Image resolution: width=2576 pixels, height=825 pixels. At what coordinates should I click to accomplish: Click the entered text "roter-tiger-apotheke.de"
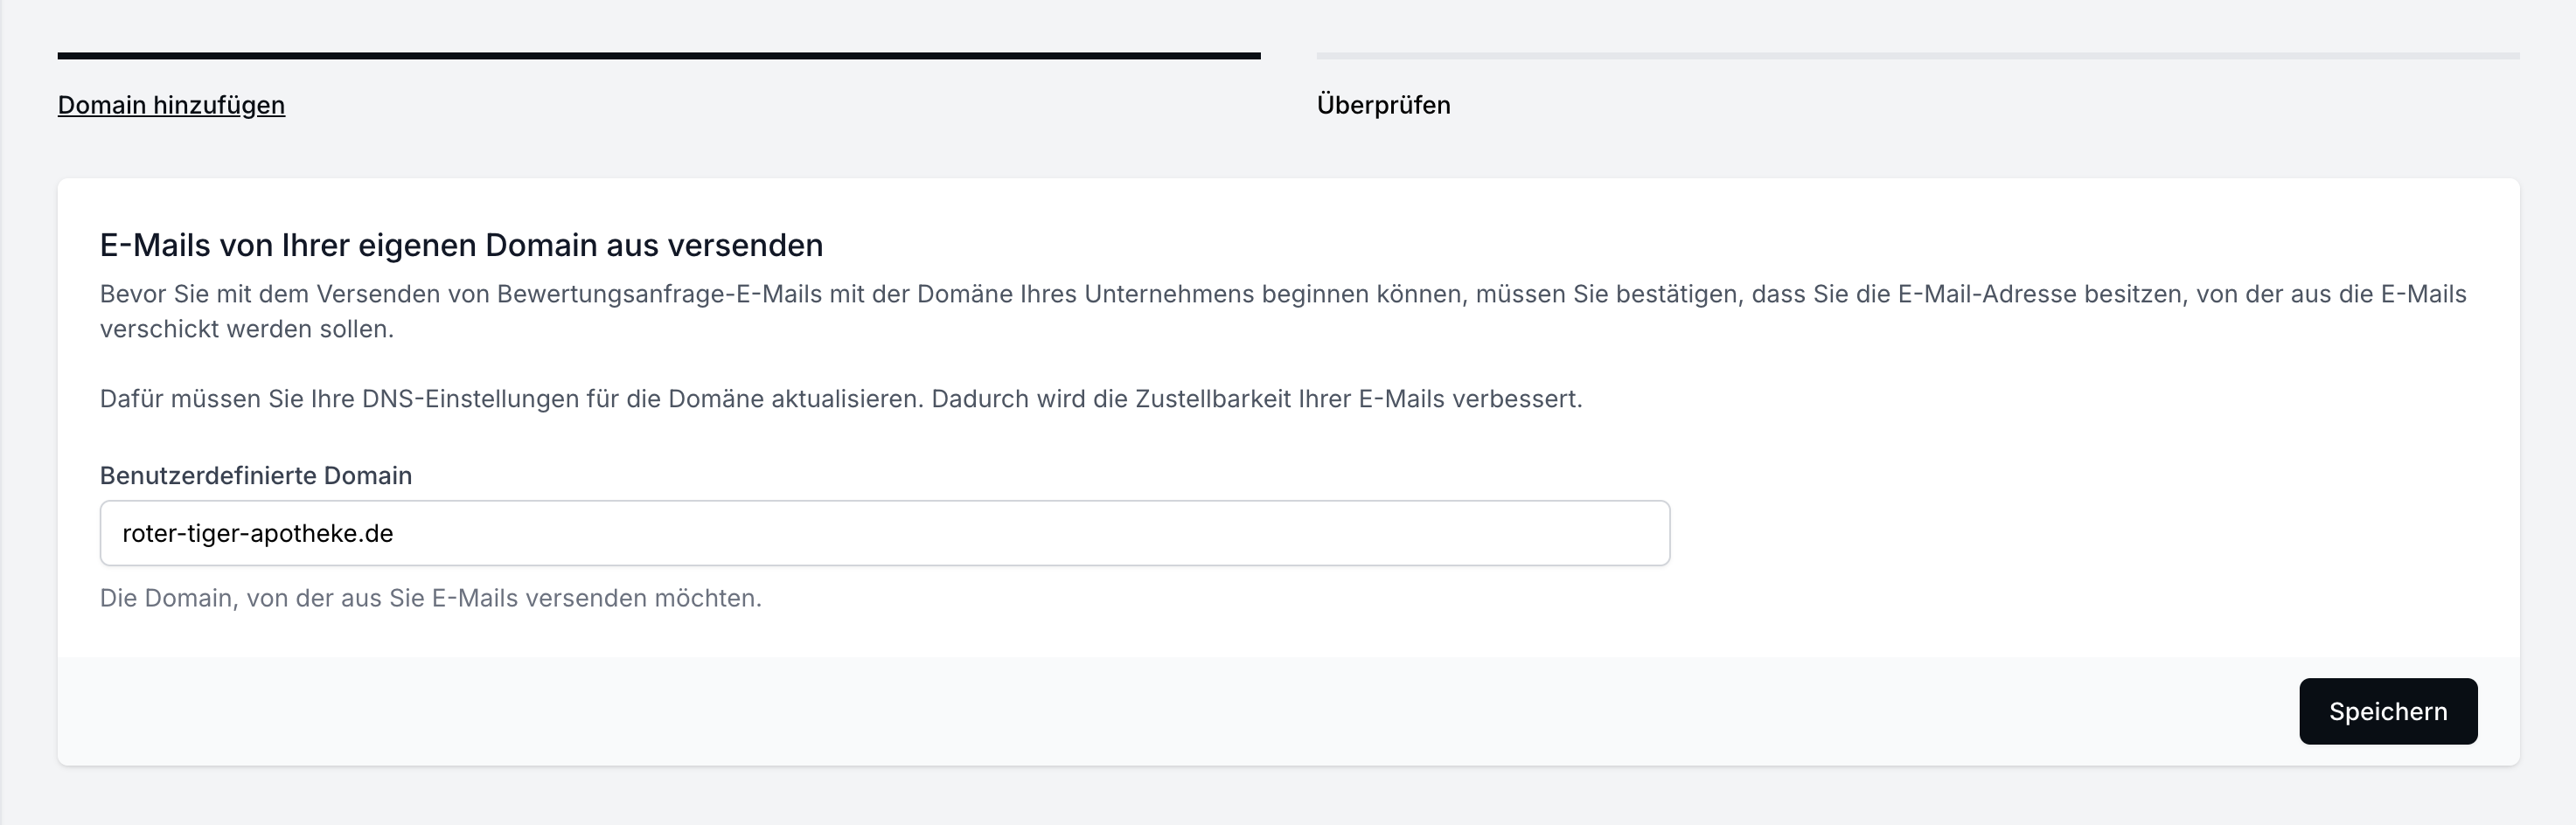(257, 533)
